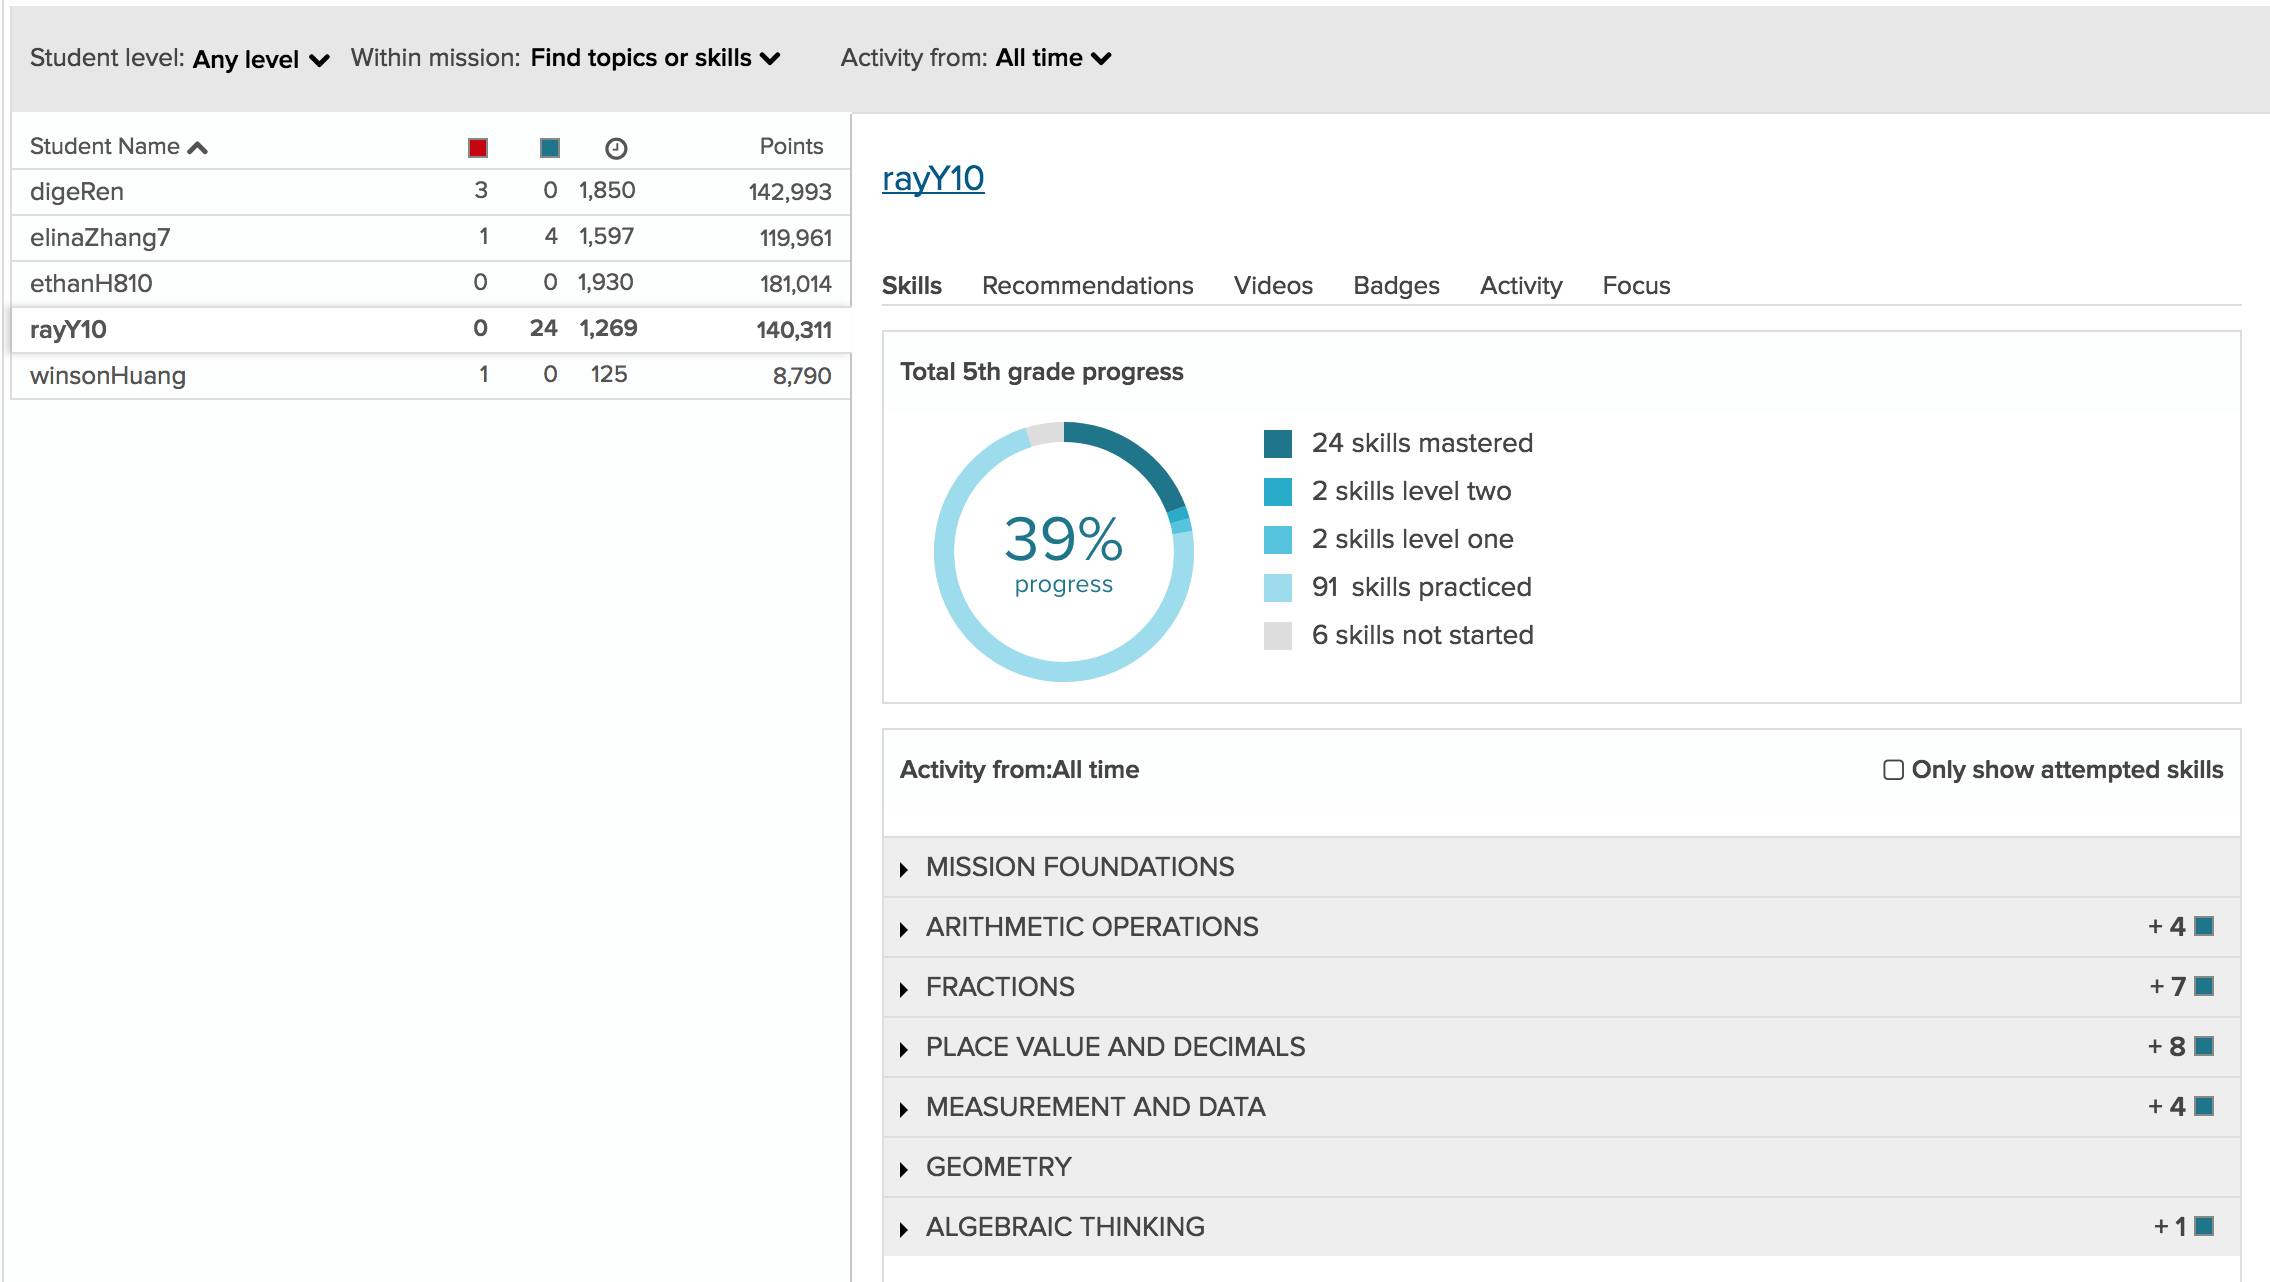This screenshot has height=1282, width=2270.
Task: Sort by Student Name header
Action: [x=118, y=146]
